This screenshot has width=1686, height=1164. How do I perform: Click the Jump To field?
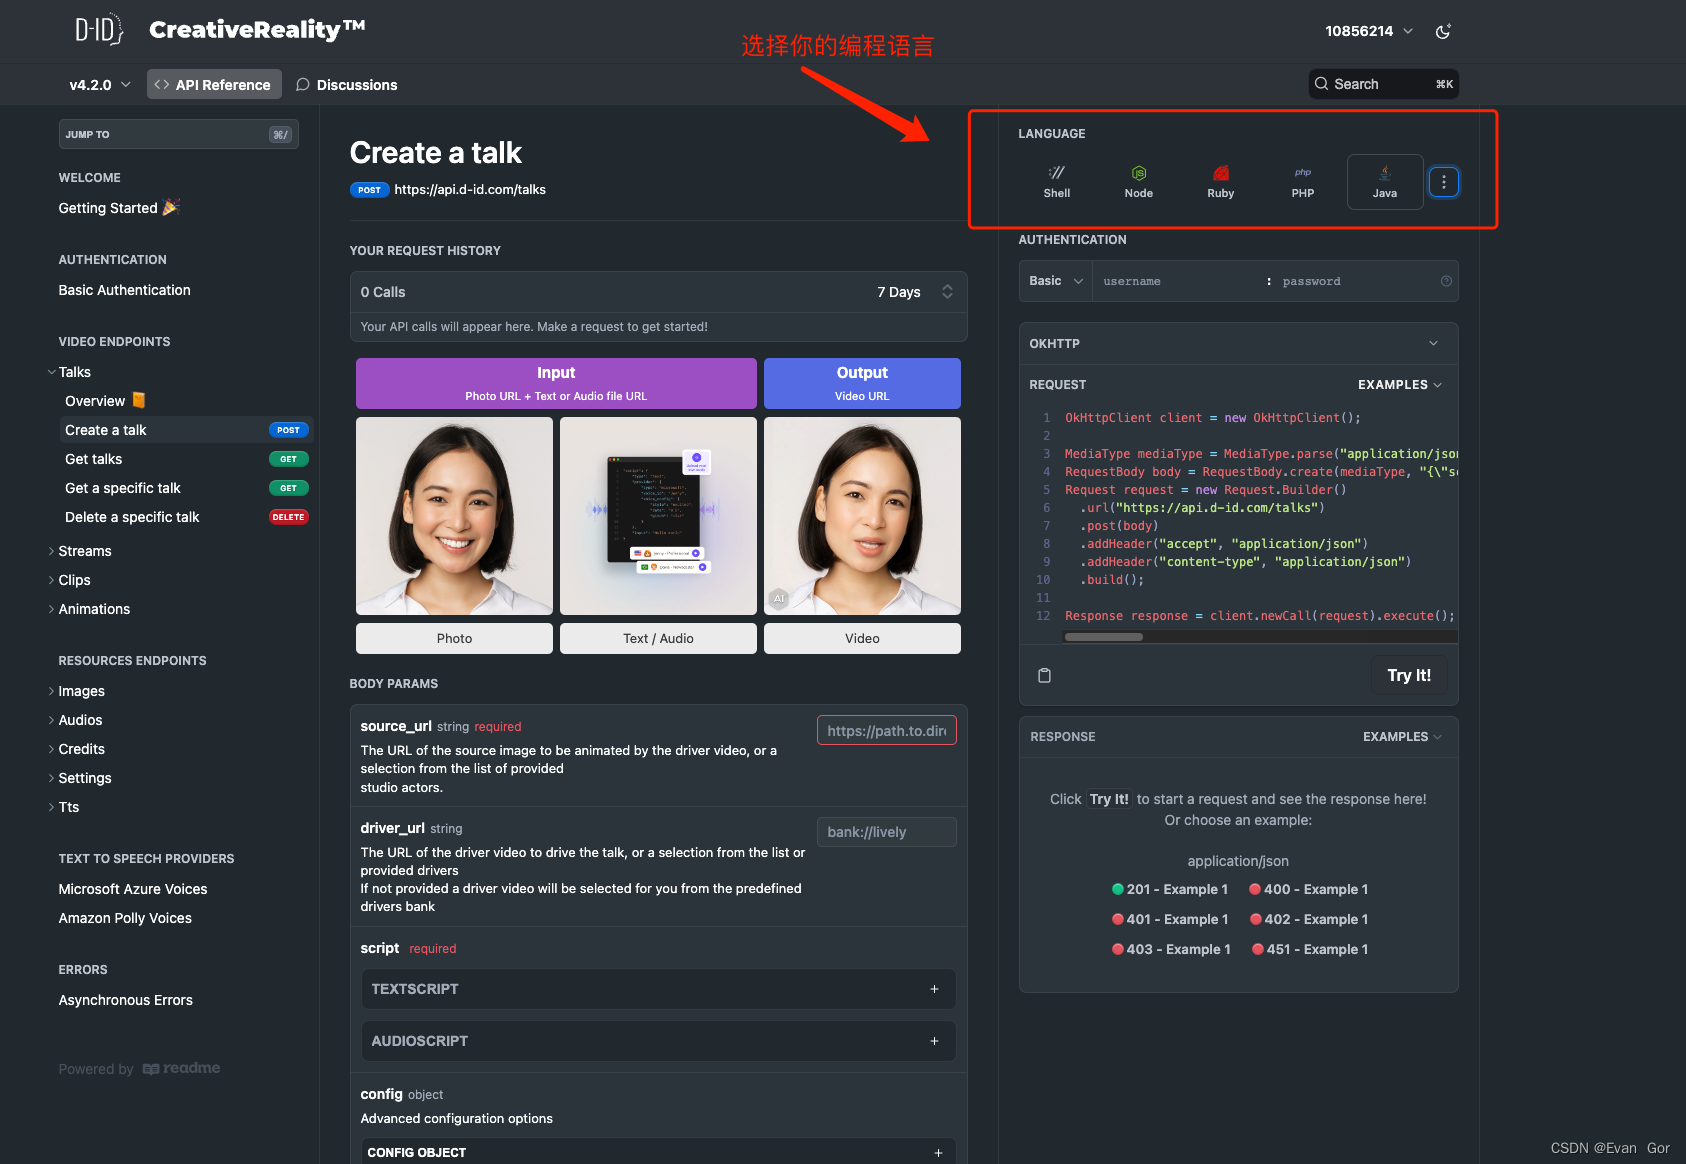point(178,134)
